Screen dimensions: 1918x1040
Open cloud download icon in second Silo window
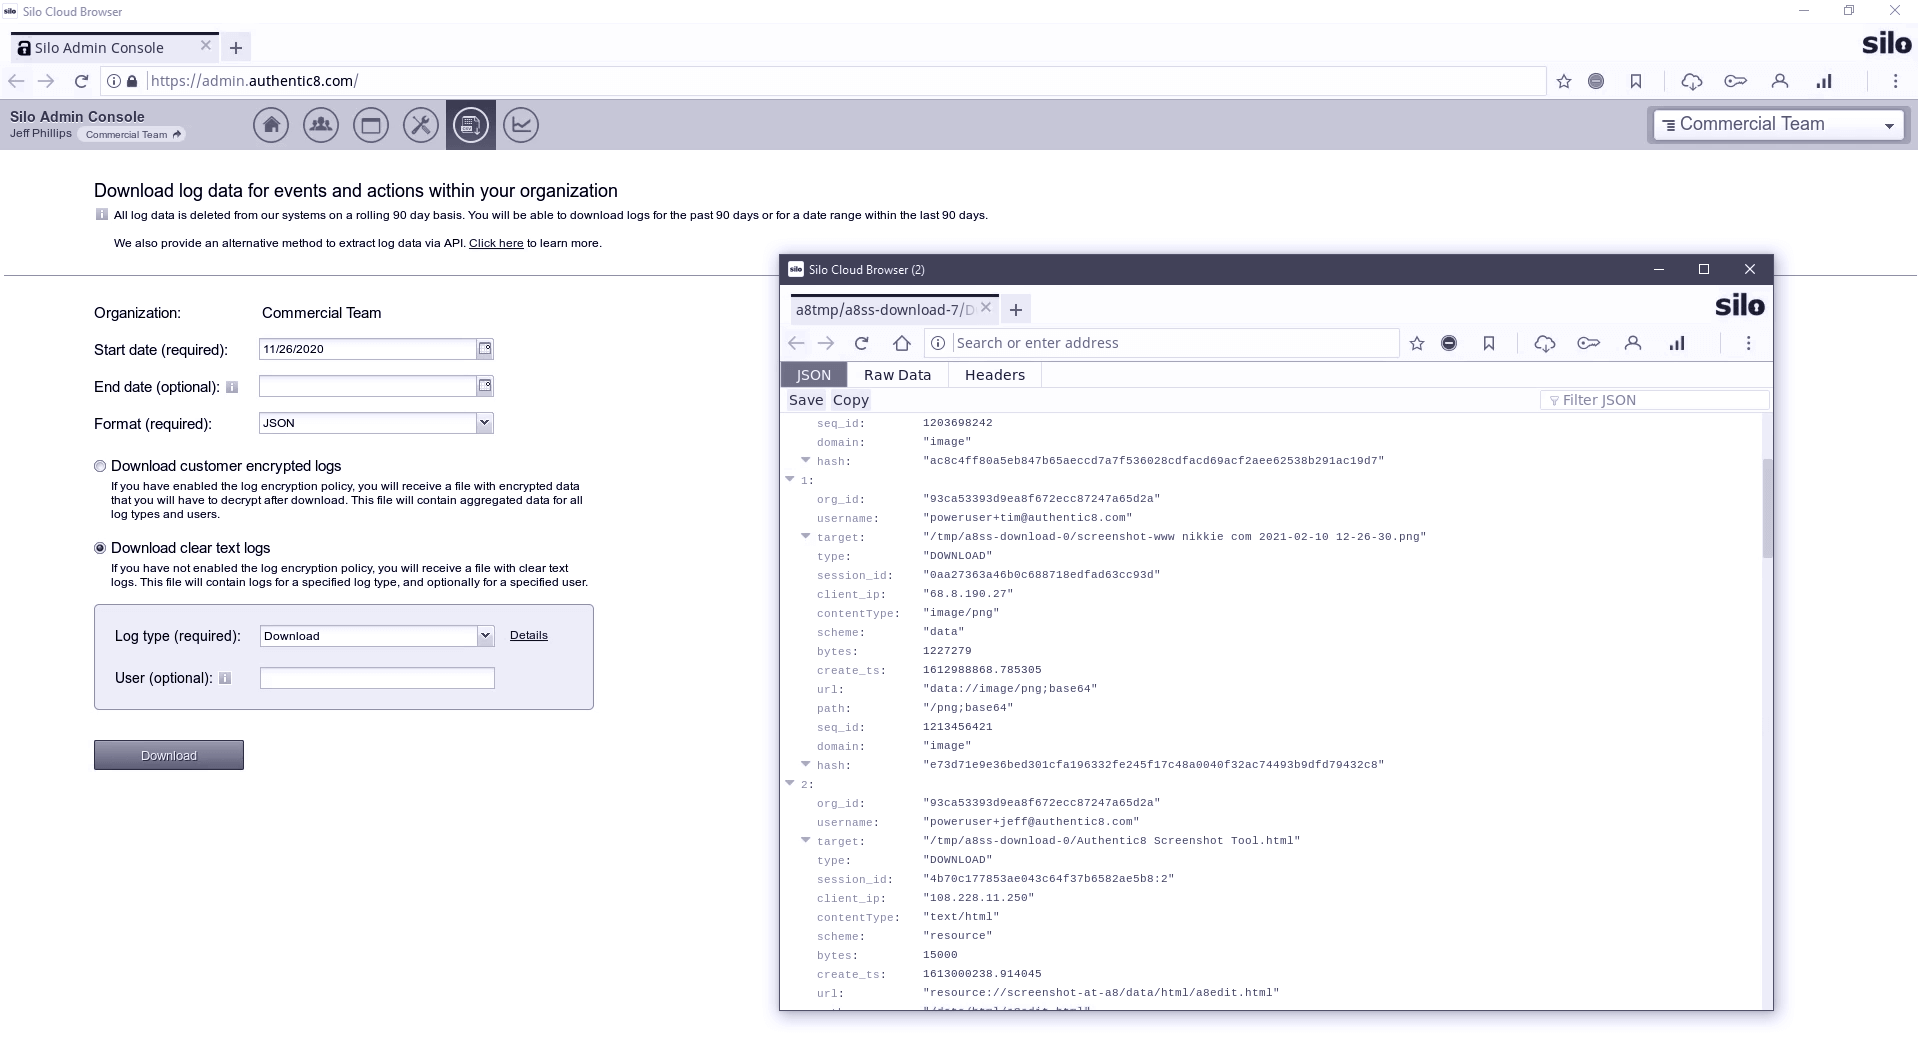[1545, 343]
